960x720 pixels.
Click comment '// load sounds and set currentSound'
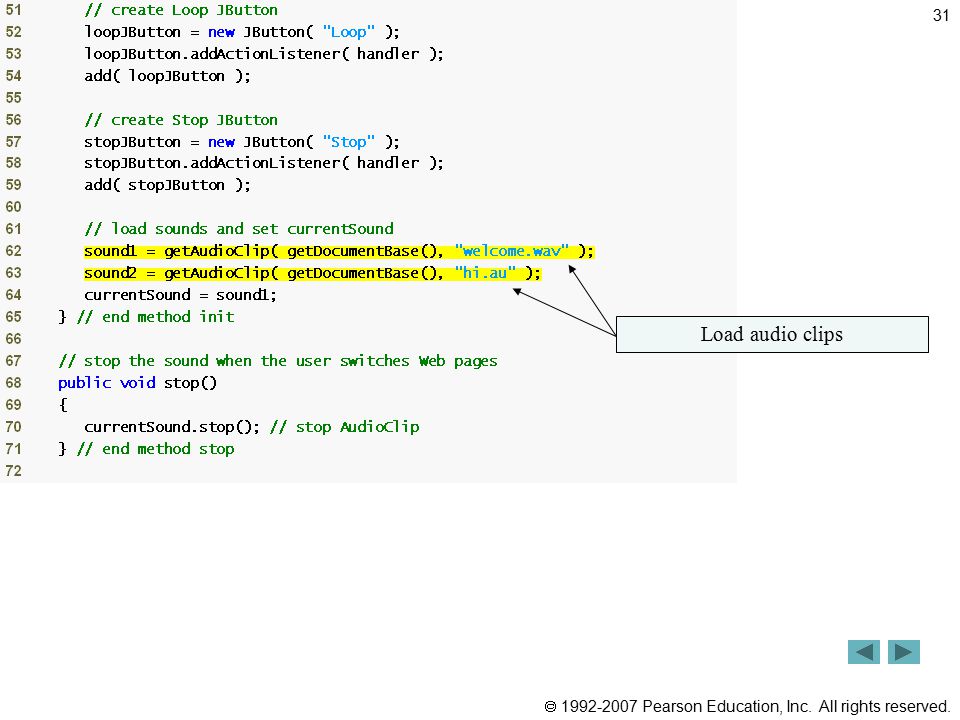click(239, 229)
